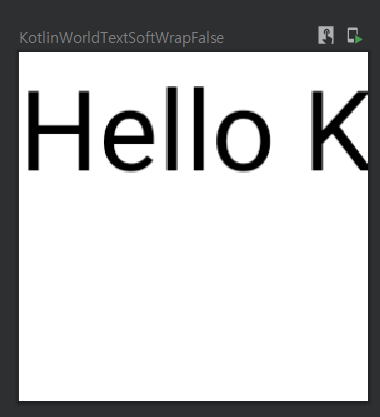Image resolution: width=380 pixels, height=417 pixels.
Task: Select the Hello K text in preview
Action: [x=197, y=129]
